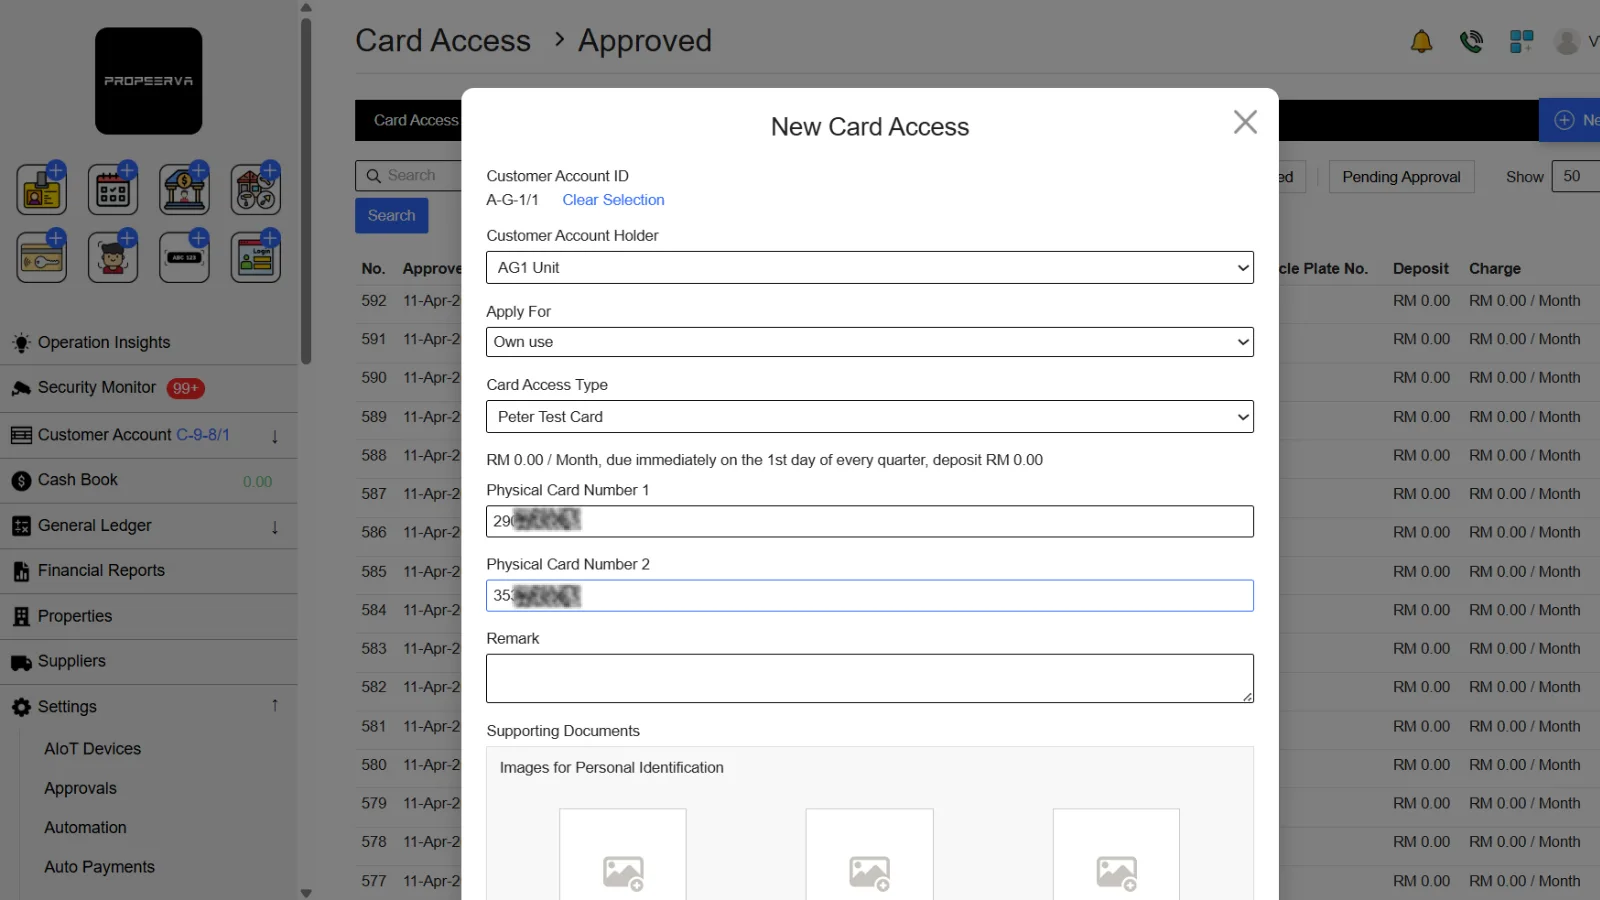This screenshot has width=1600, height=900.
Task: Click the blue New button with plus
Action: (1570, 120)
